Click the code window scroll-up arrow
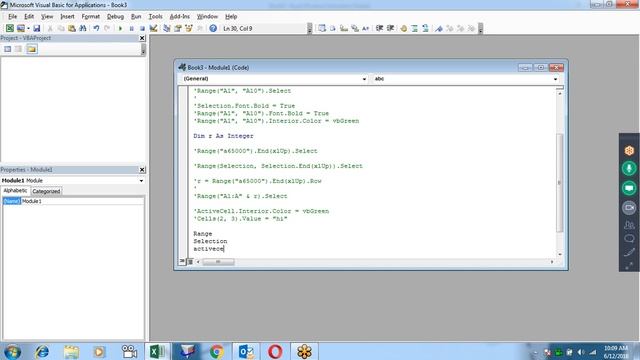This screenshot has height=360, width=640. pos(560,93)
